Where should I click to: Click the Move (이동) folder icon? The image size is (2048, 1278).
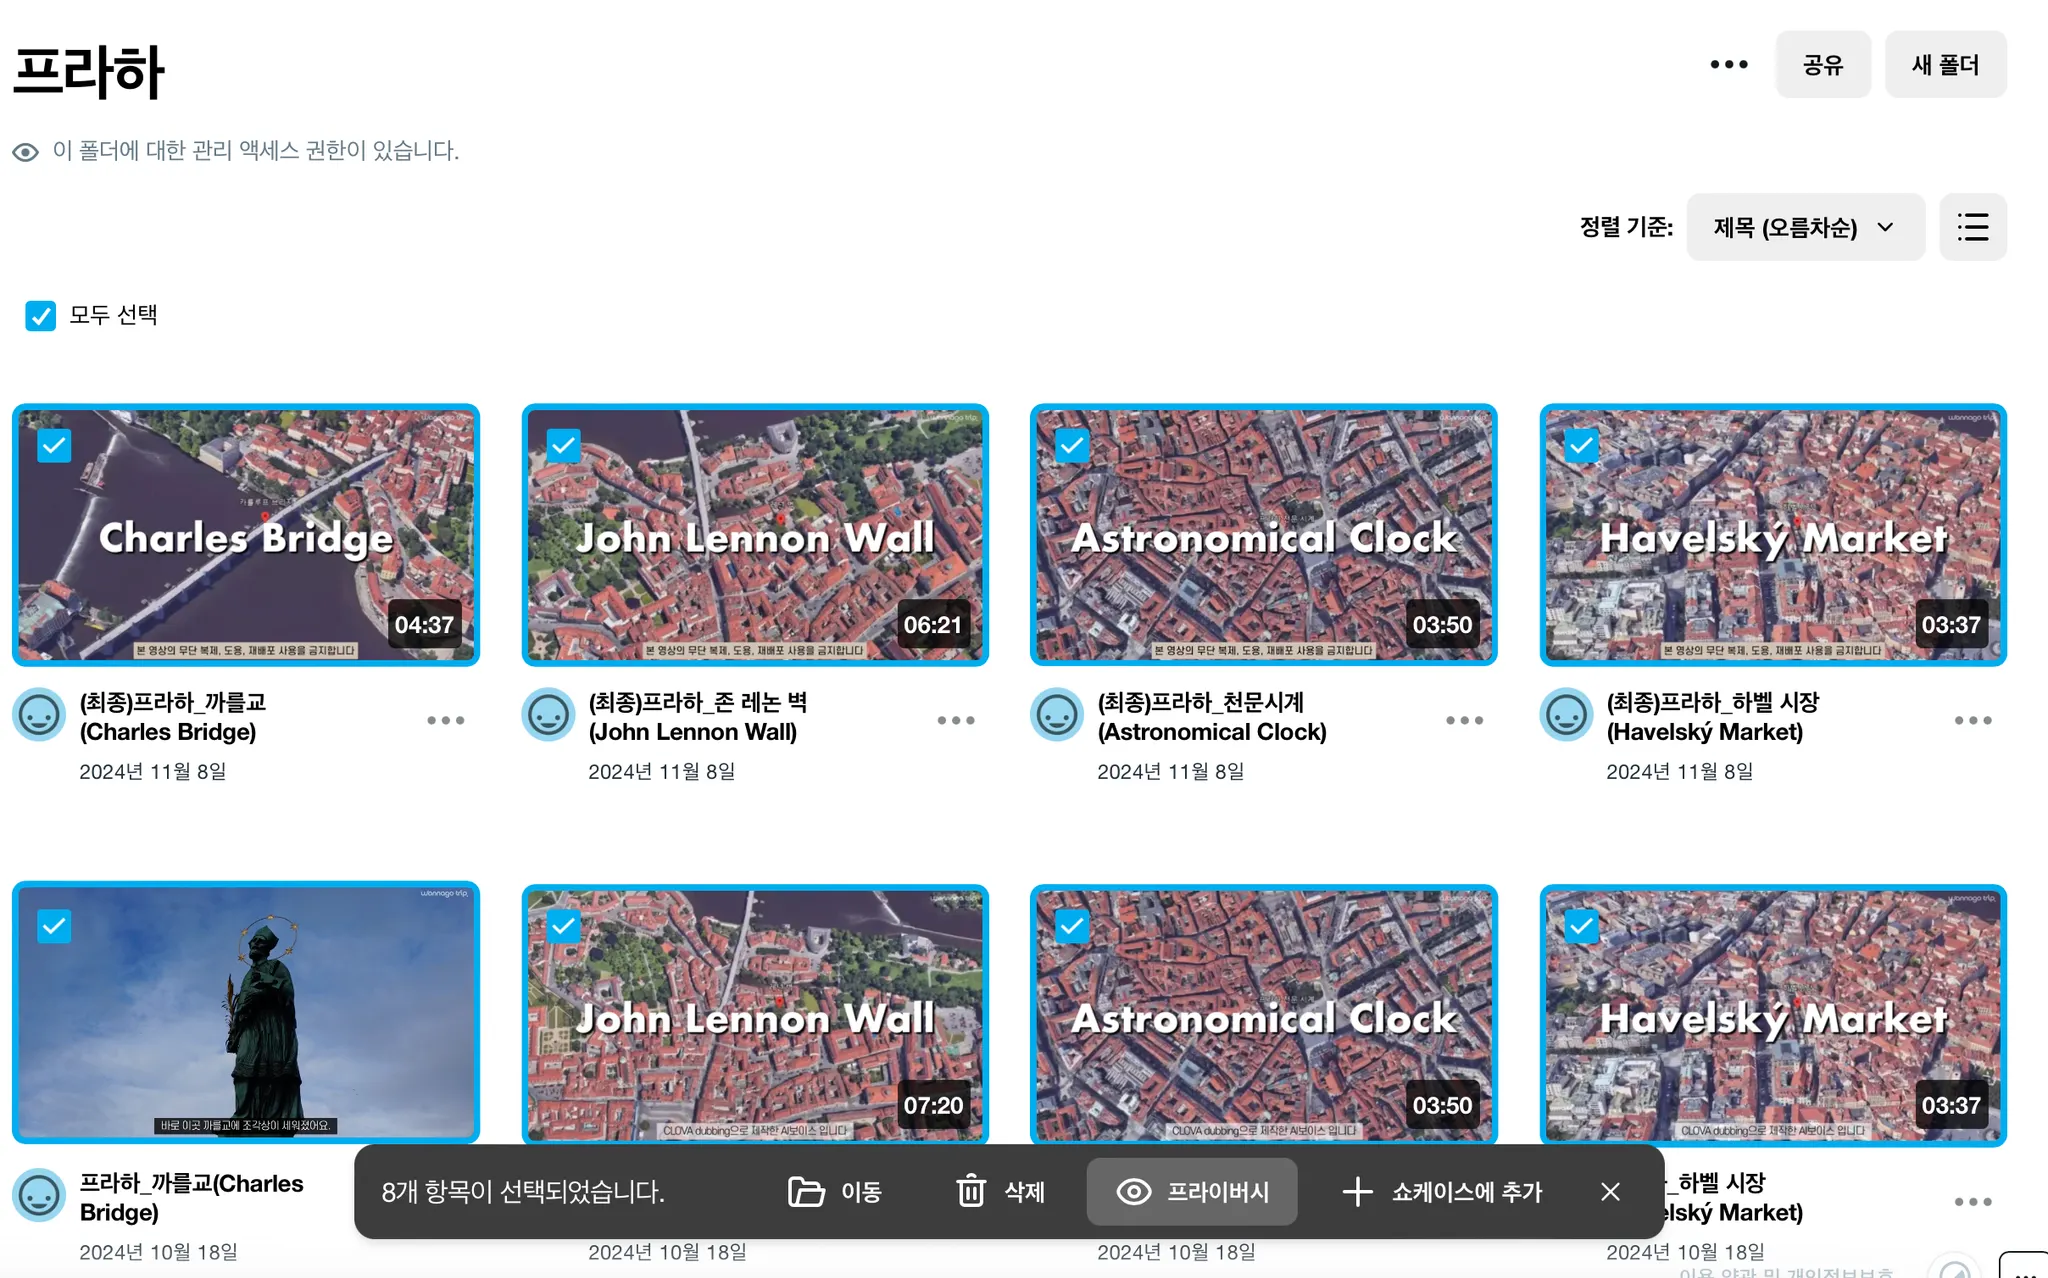coord(806,1191)
